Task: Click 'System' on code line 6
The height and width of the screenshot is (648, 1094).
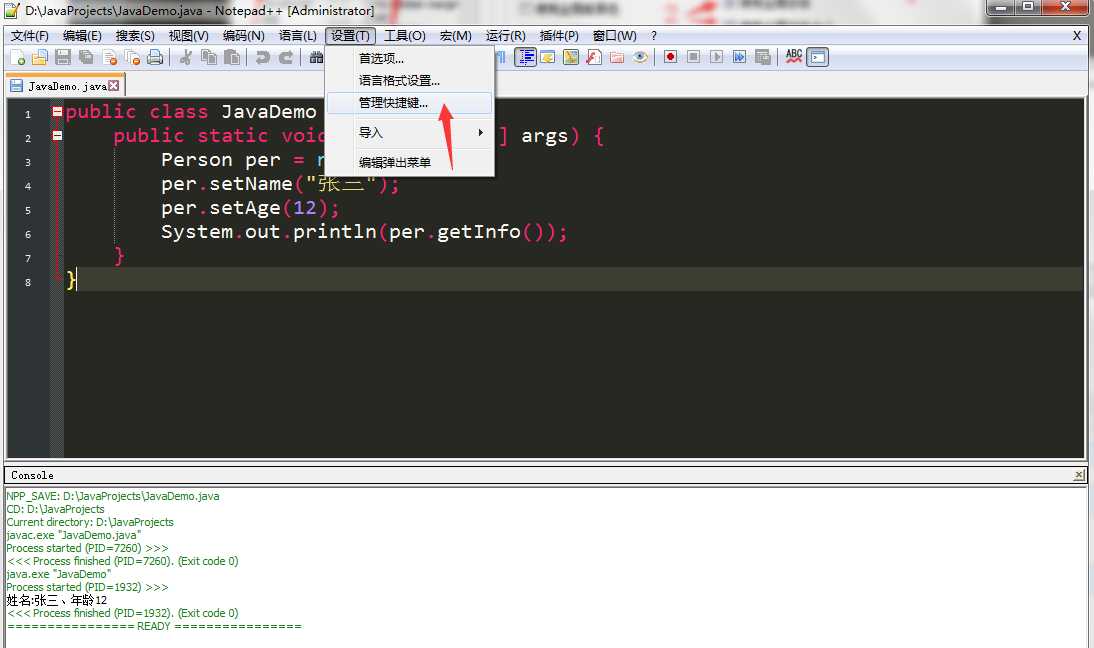Action: [x=197, y=232]
